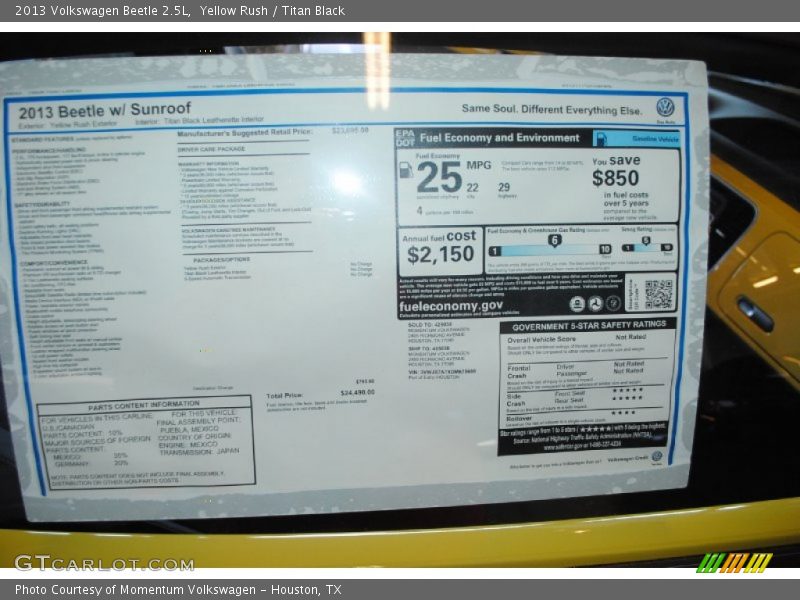Screen dimensions: 800x600
Task: Click the "Driver Care Package" heading
Action: click(211, 149)
